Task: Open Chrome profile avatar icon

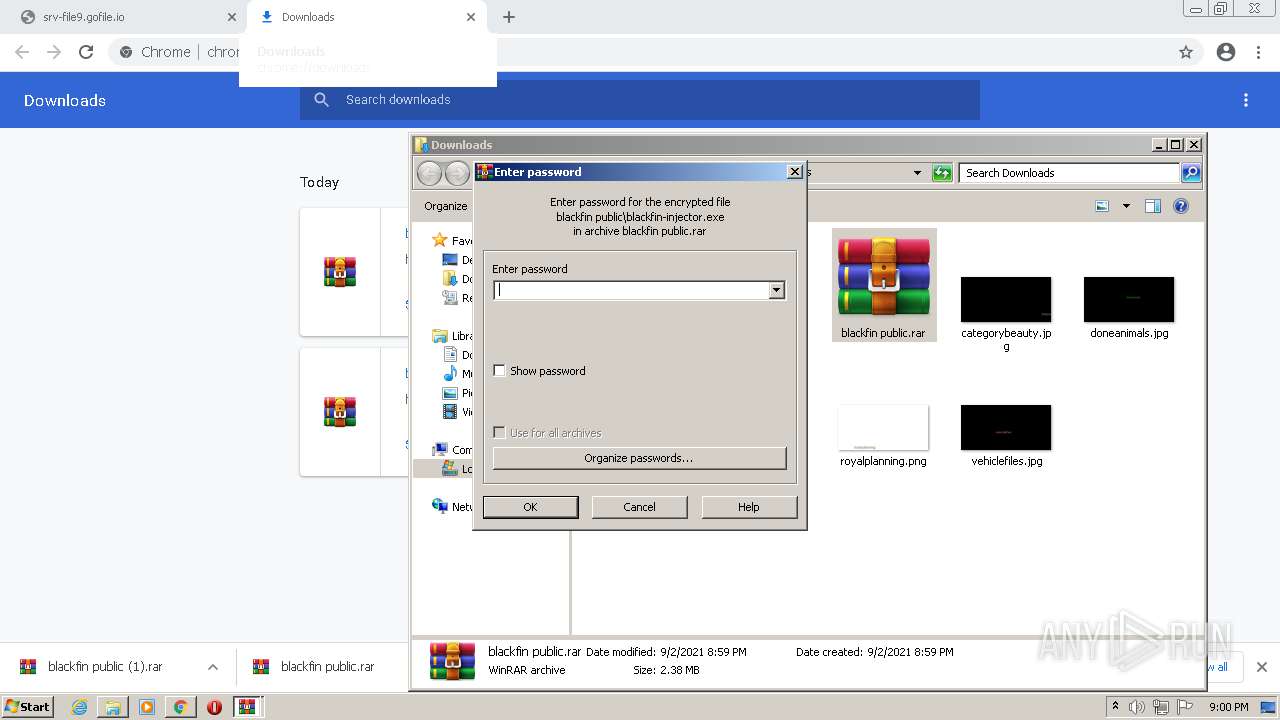Action: point(1226,52)
